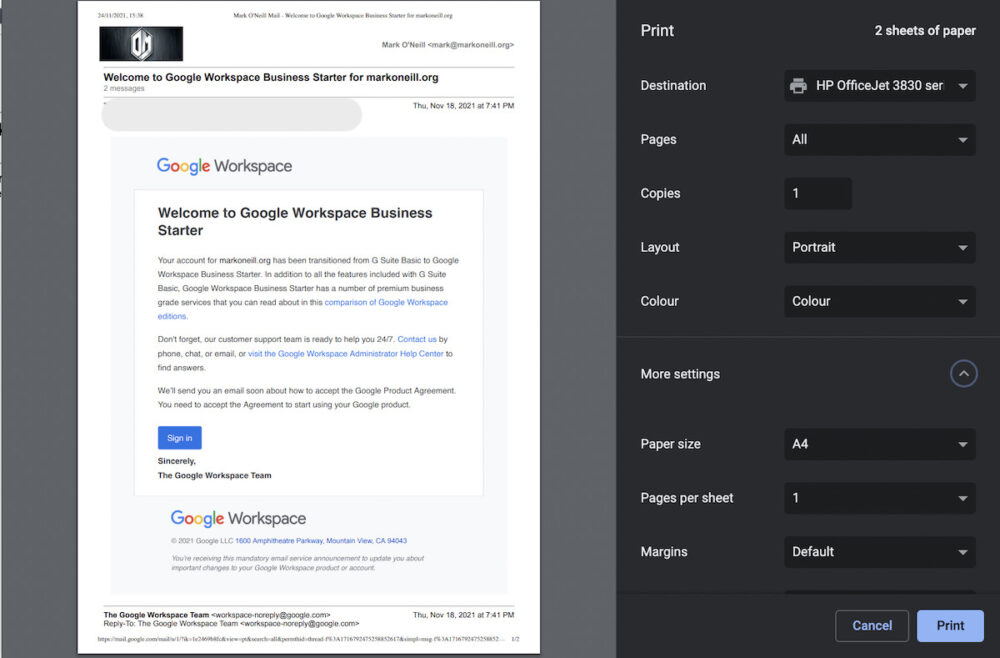Open the Destination printer dropdown
The width and height of the screenshot is (1000, 658).
pyautogui.click(x=879, y=85)
